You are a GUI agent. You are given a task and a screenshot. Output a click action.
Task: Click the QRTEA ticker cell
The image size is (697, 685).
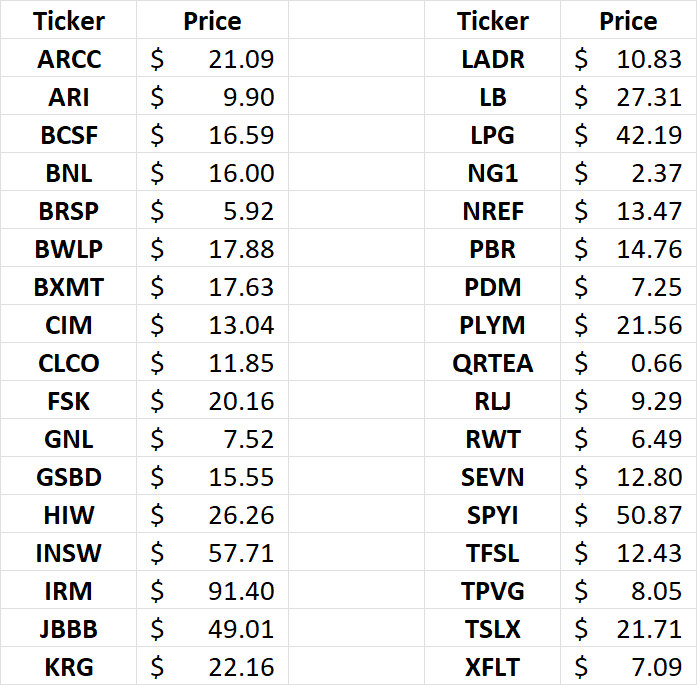pos(492,363)
